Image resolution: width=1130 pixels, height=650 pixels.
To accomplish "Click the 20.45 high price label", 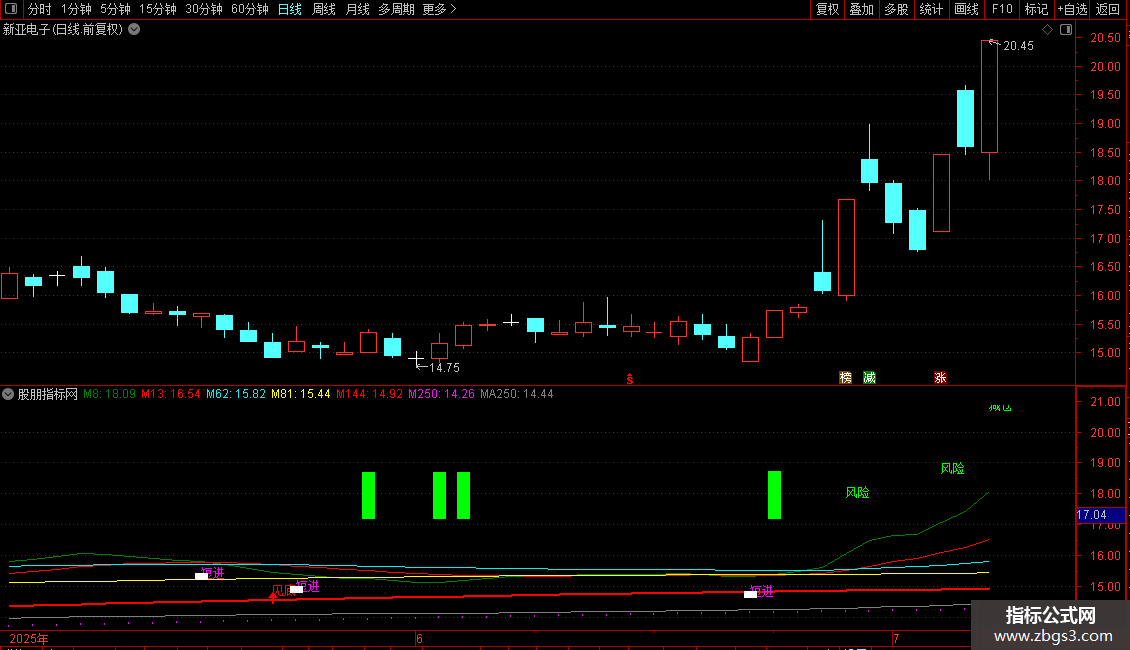I will pyautogui.click(x=1018, y=45).
